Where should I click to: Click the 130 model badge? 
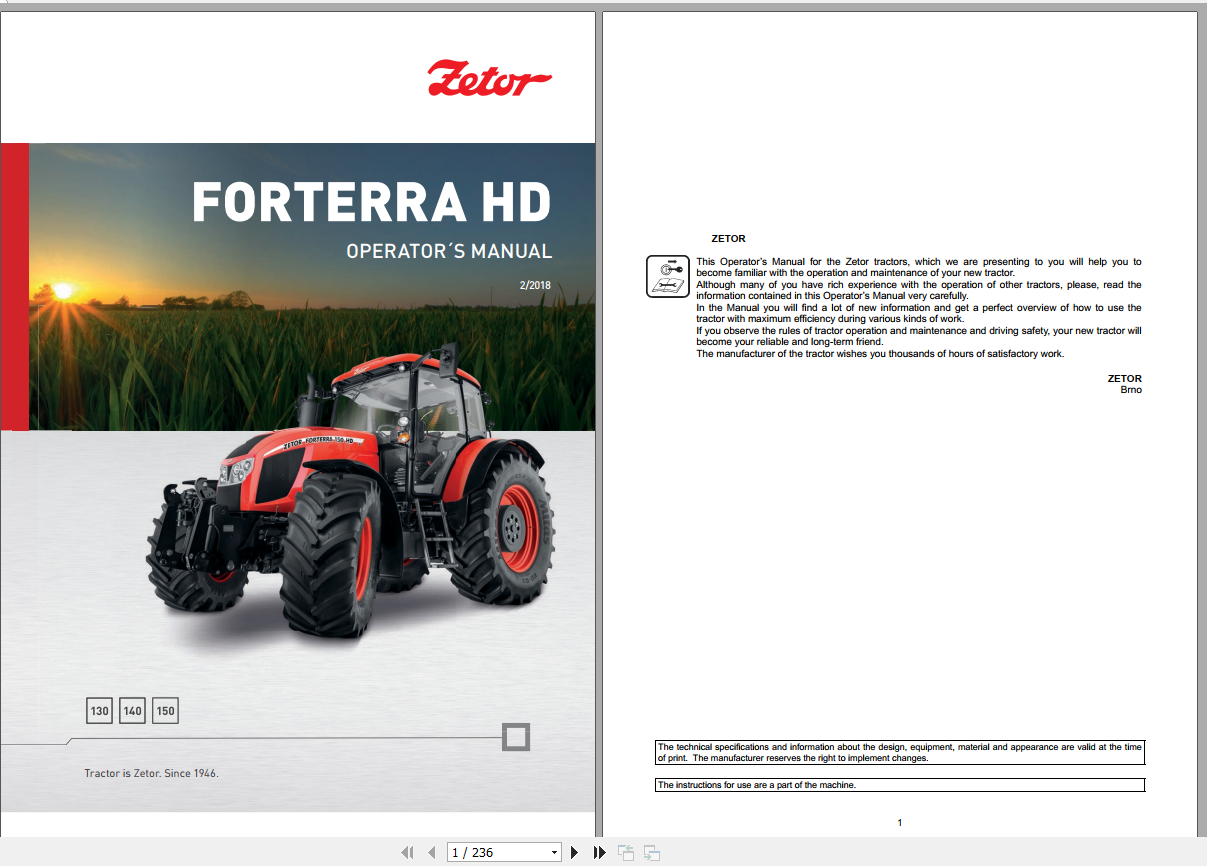click(x=100, y=711)
